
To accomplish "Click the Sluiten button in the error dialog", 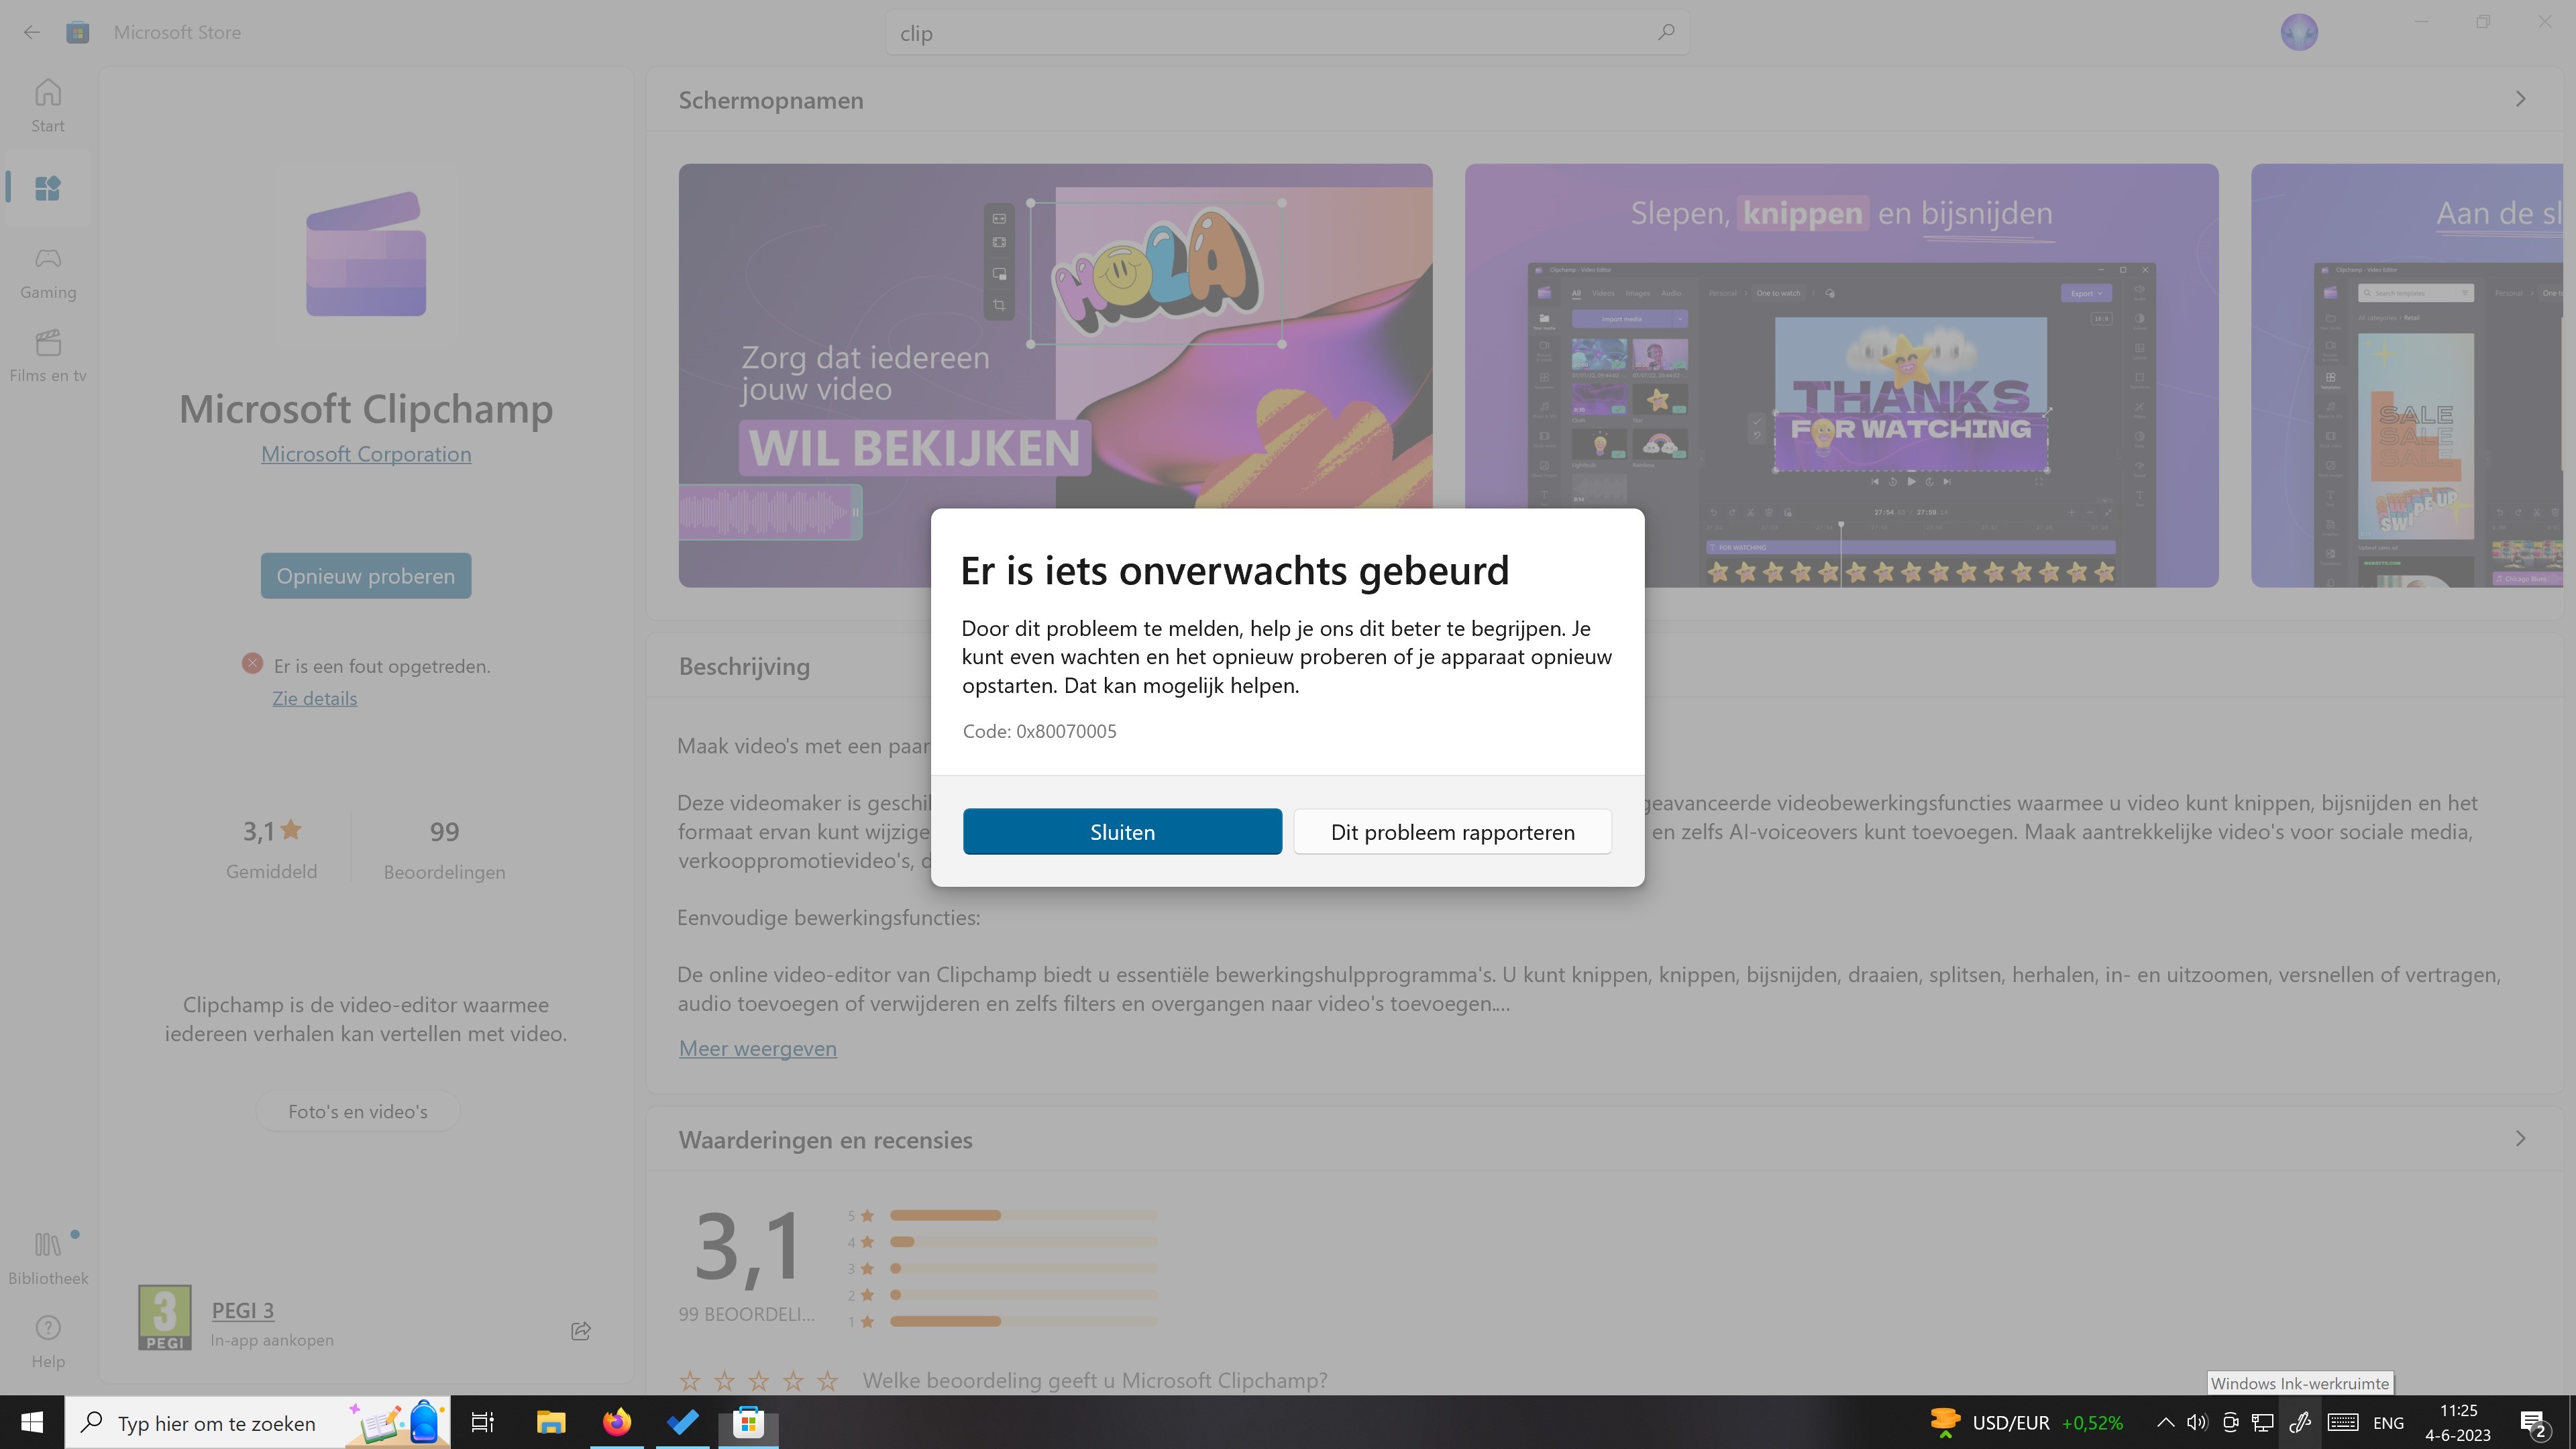I will click(x=1122, y=832).
